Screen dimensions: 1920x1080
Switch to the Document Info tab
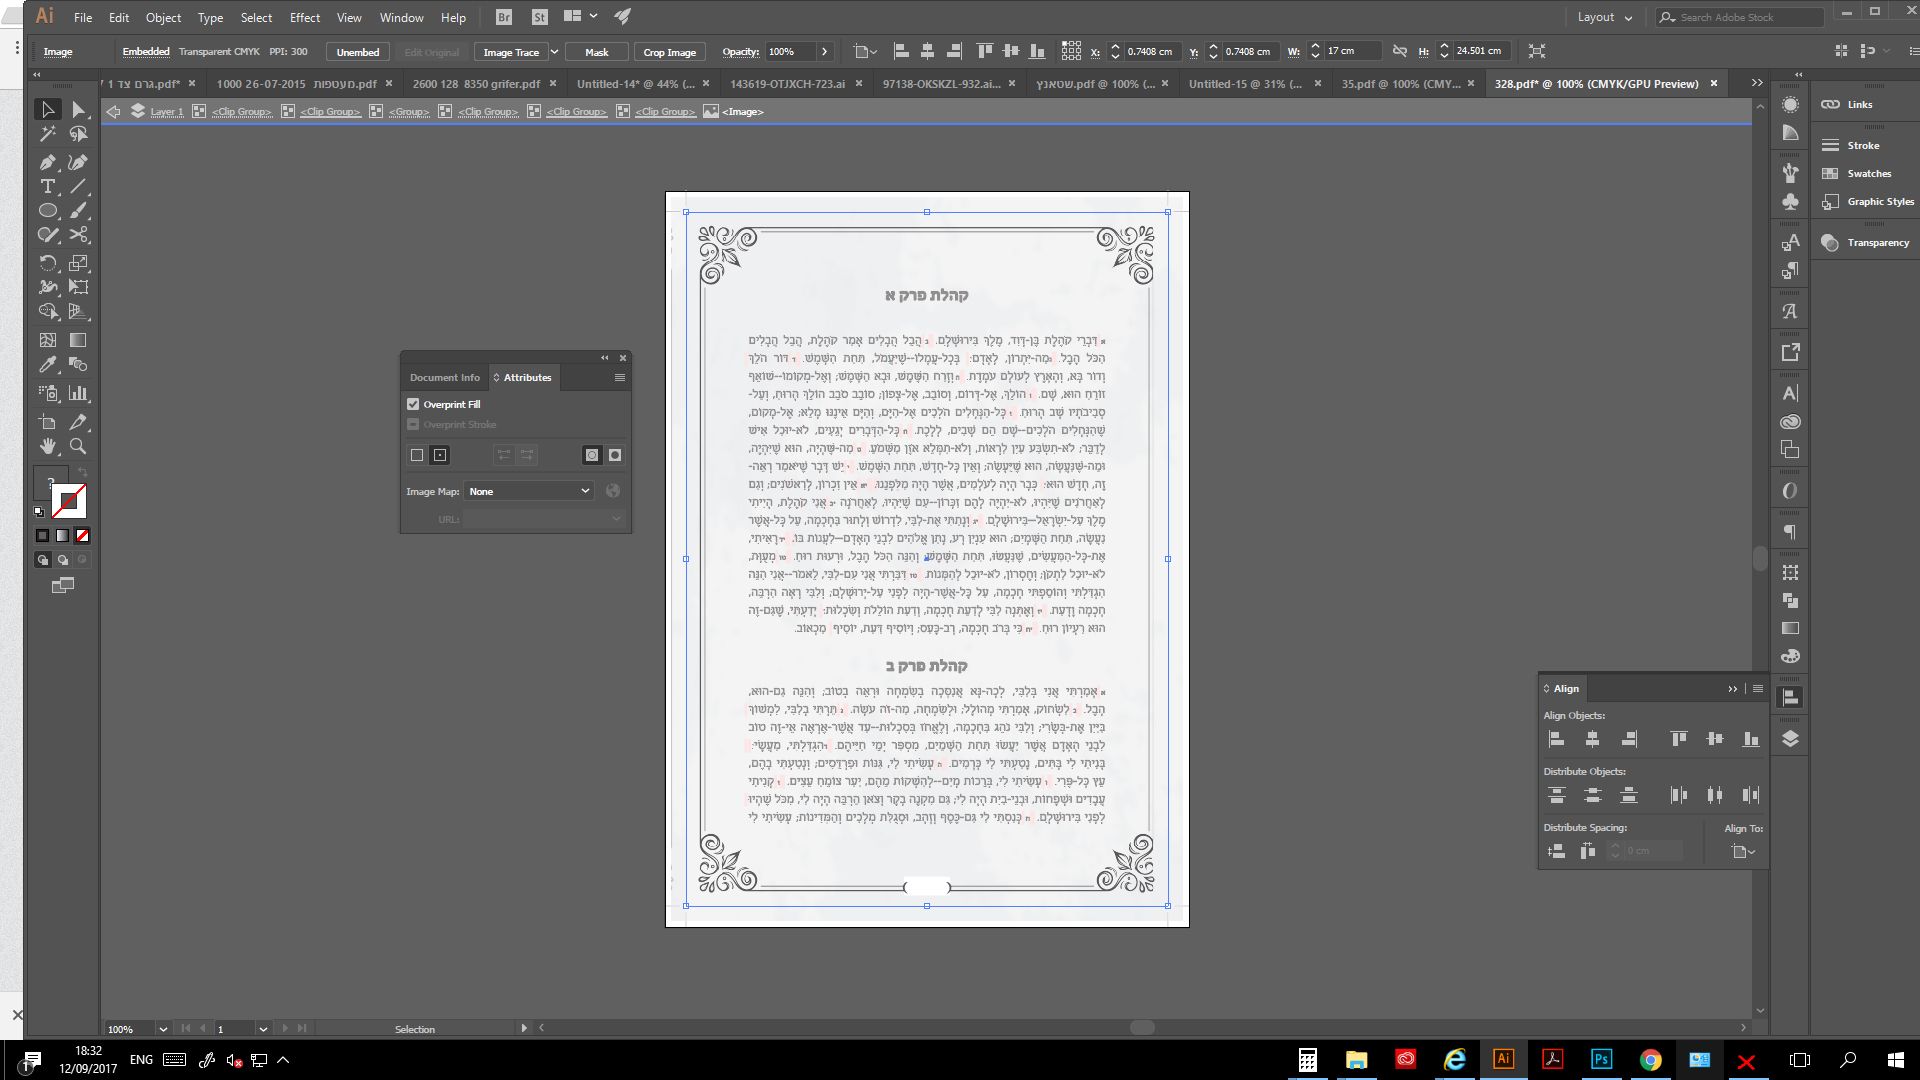click(444, 377)
